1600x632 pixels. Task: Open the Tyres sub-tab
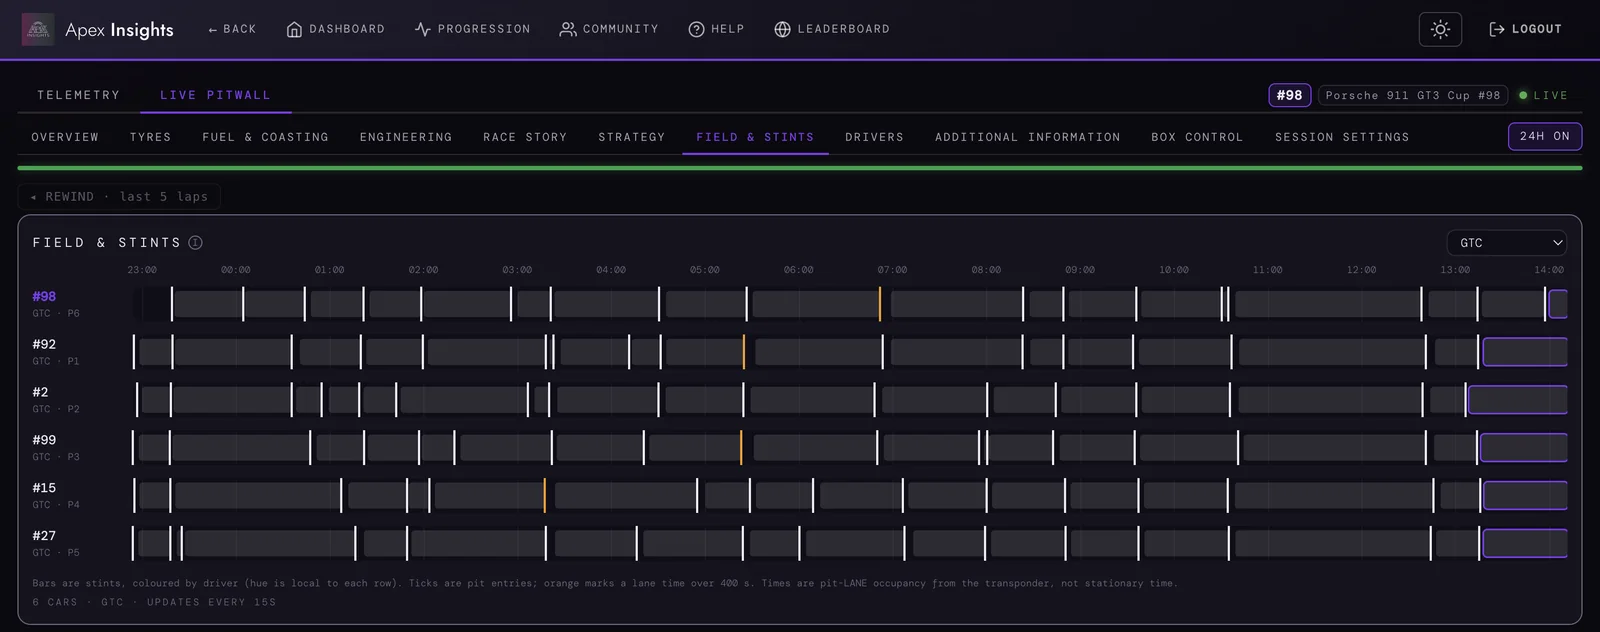tap(150, 137)
